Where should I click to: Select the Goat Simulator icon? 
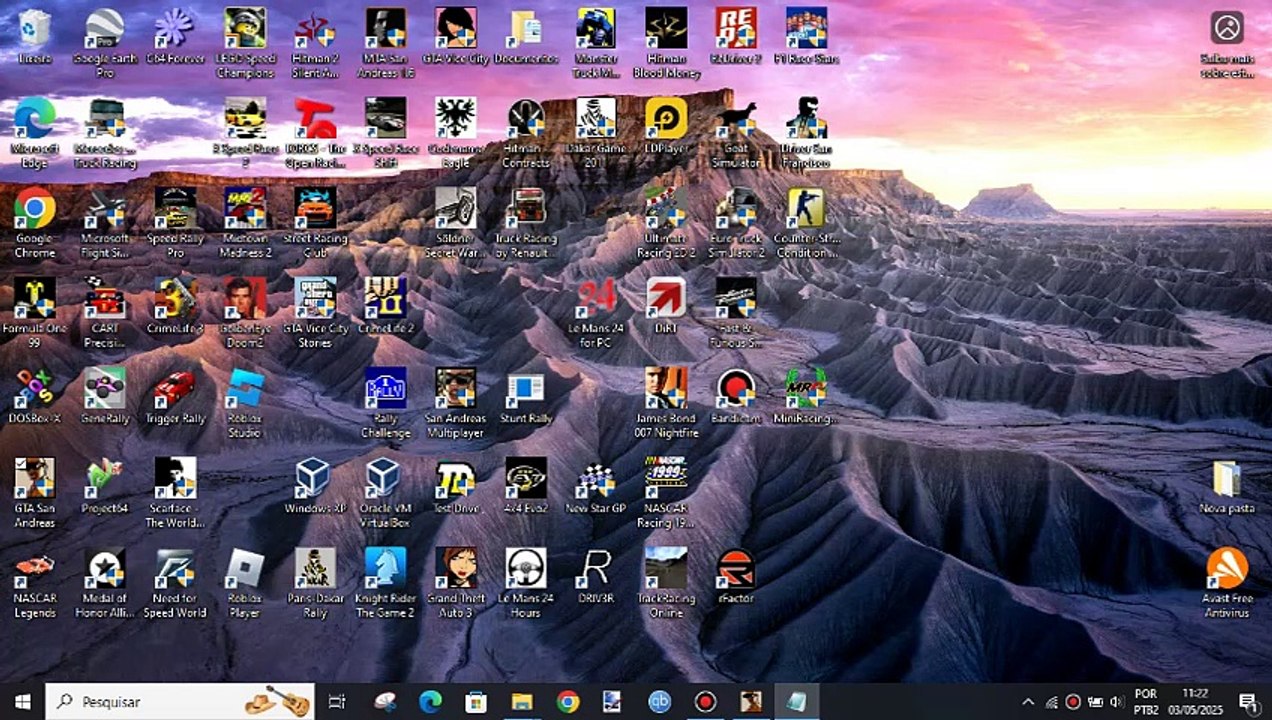point(735,133)
